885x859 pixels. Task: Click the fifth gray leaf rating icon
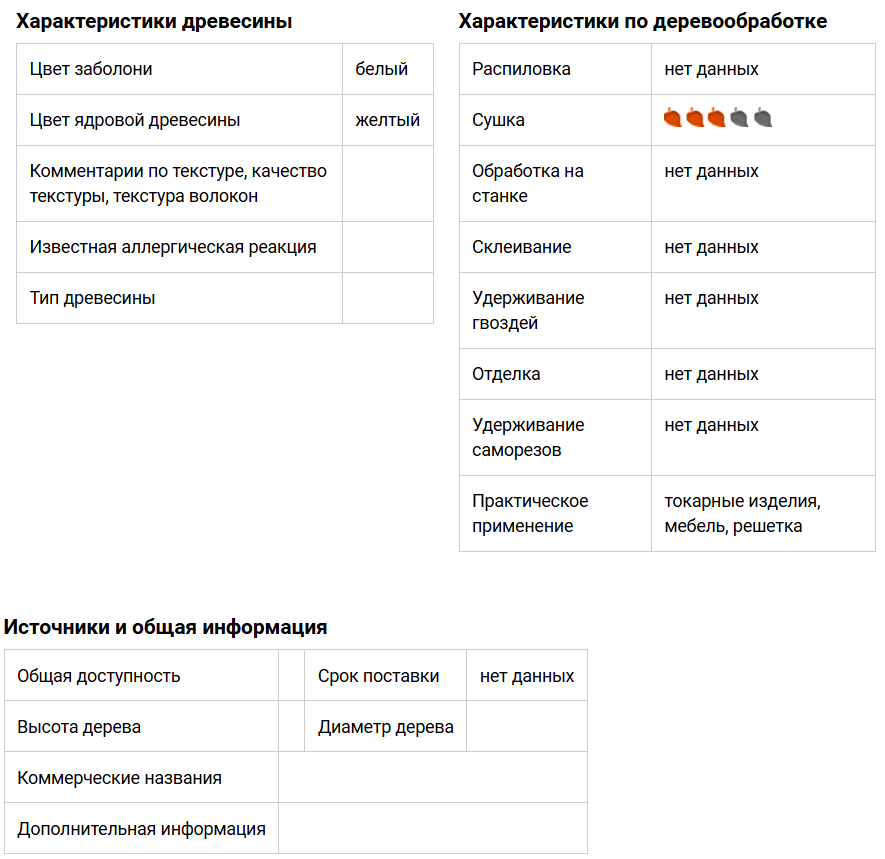tap(762, 119)
